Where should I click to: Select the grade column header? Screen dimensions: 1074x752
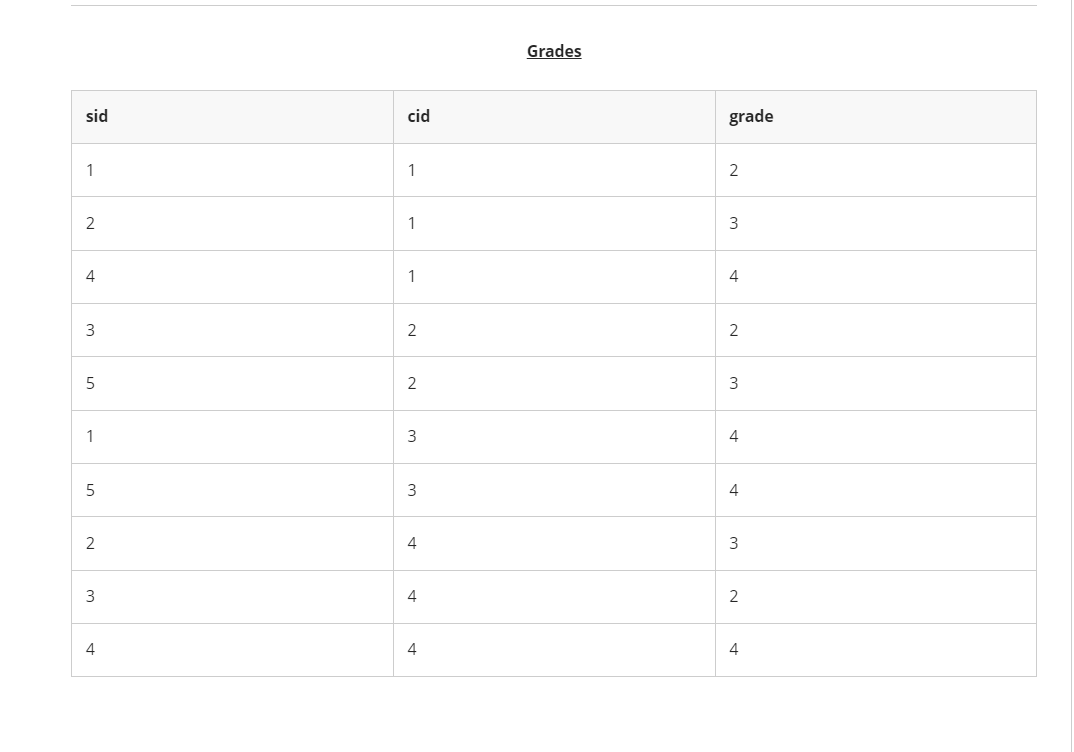point(875,116)
